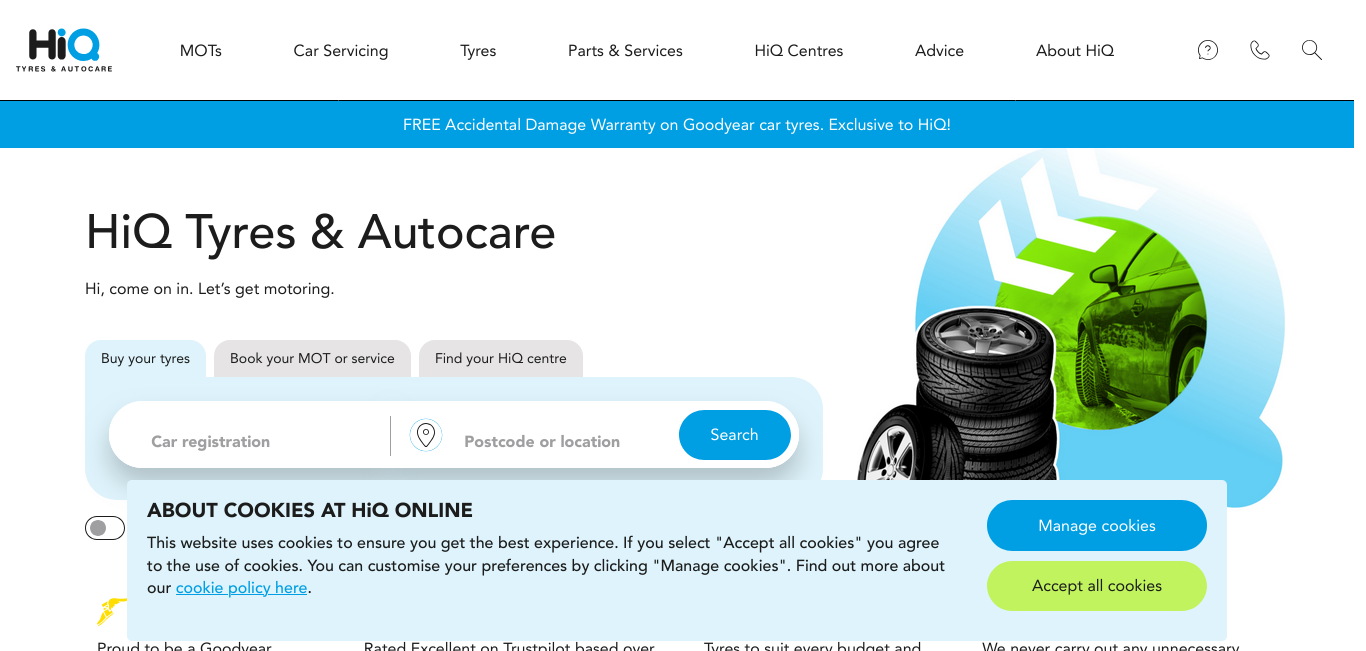Click the location pin icon
Image resolution: width=1366 pixels, height=651 pixels.
pyautogui.click(x=426, y=435)
